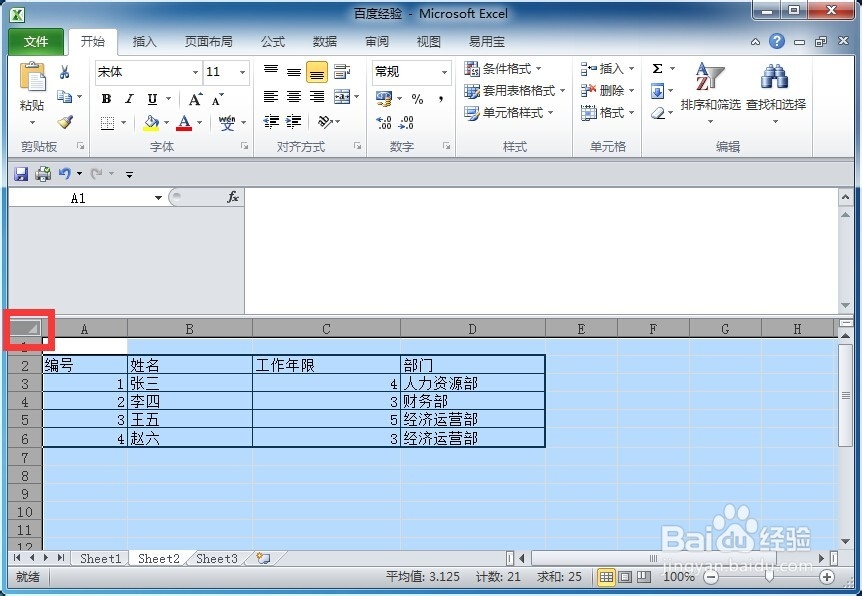Toggle Italic formatting

[129, 99]
